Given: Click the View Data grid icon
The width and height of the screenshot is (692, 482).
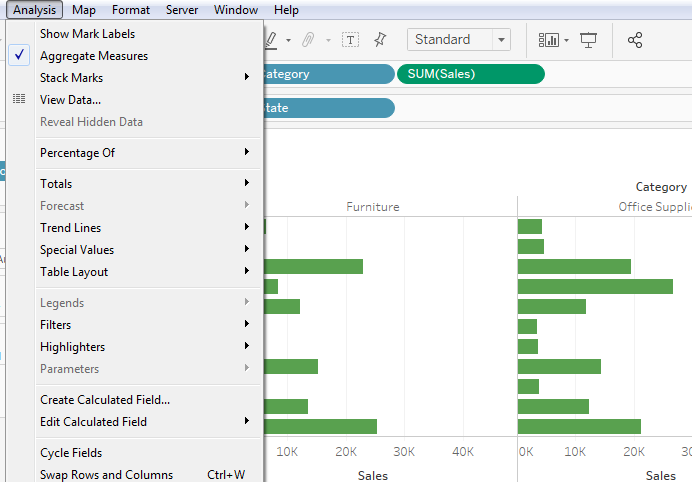Looking at the screenshot, I should click(19, 99).
